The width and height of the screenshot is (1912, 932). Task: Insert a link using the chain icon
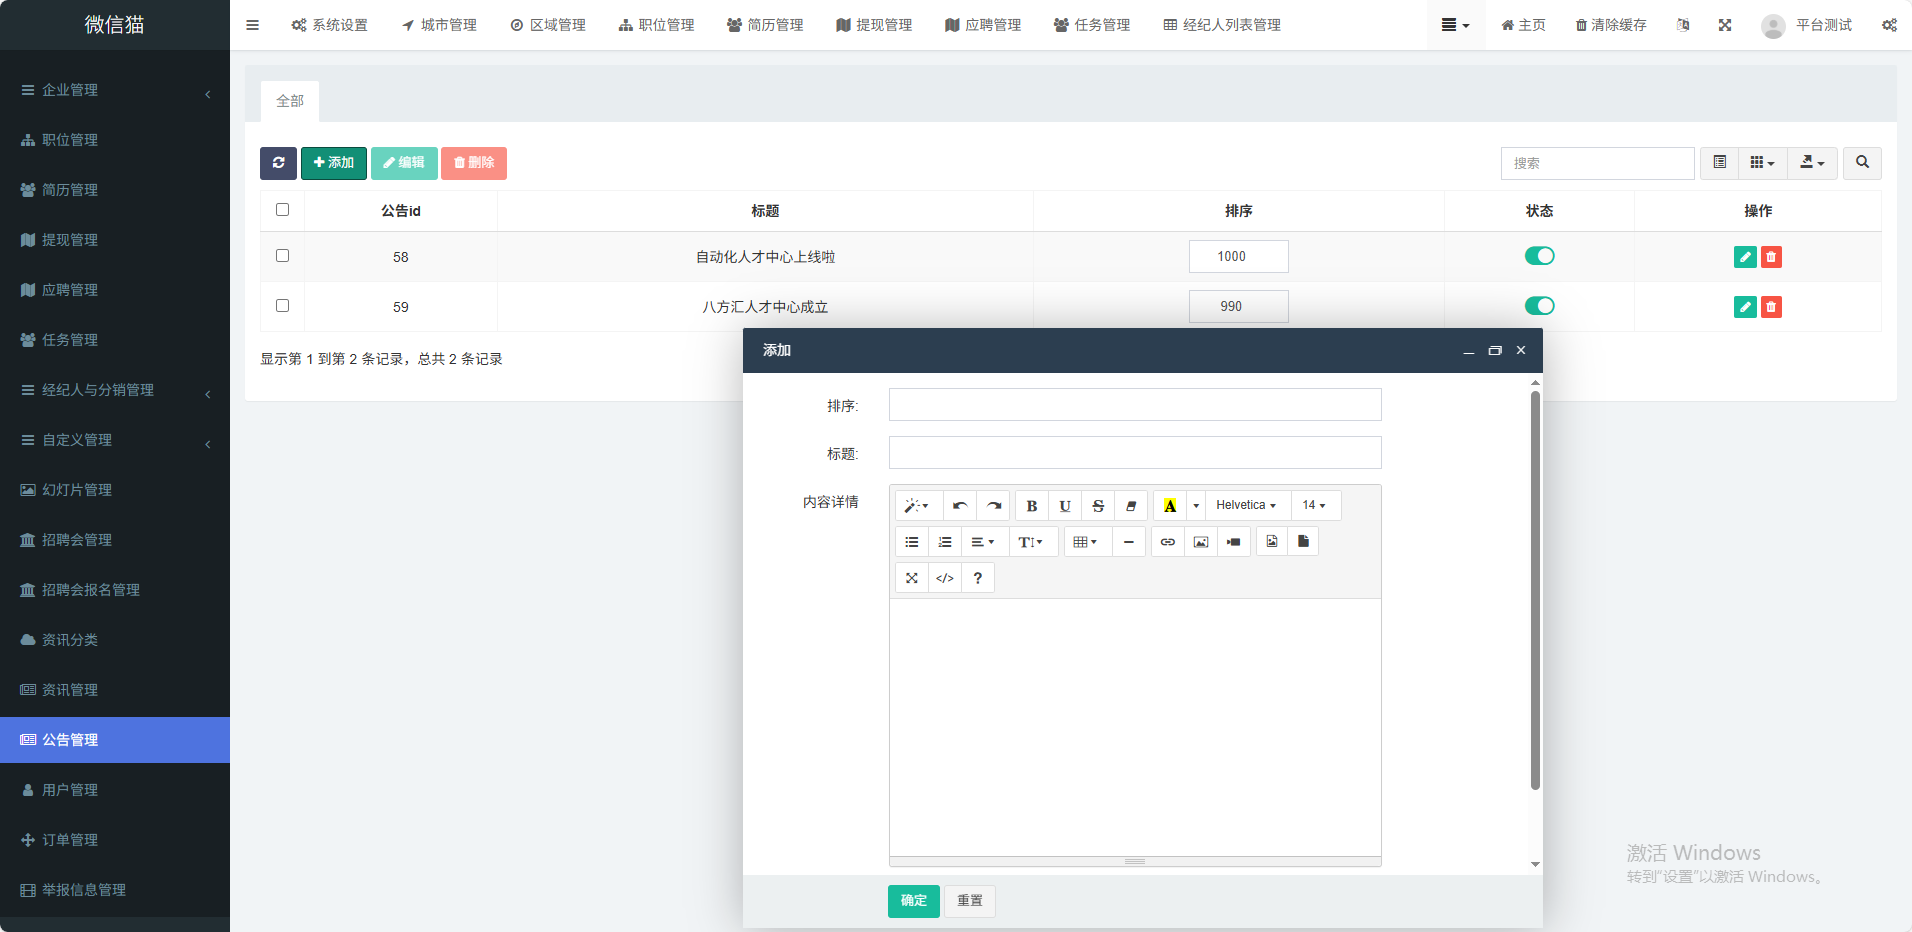(x=1167, y=542)
